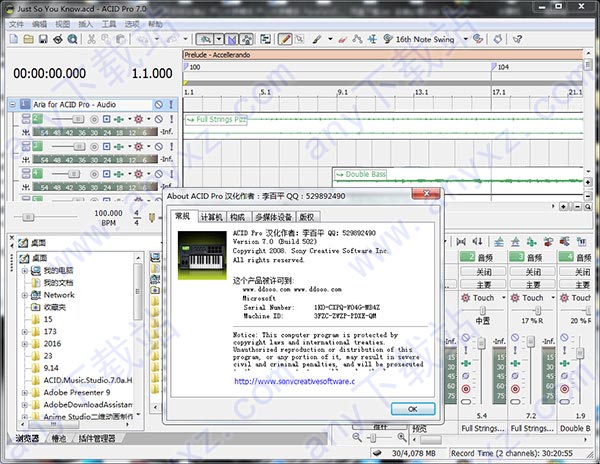Collapse the Aria for ACID Pro folder track
This screenshot has height=464, width=600.
[13, 104]
